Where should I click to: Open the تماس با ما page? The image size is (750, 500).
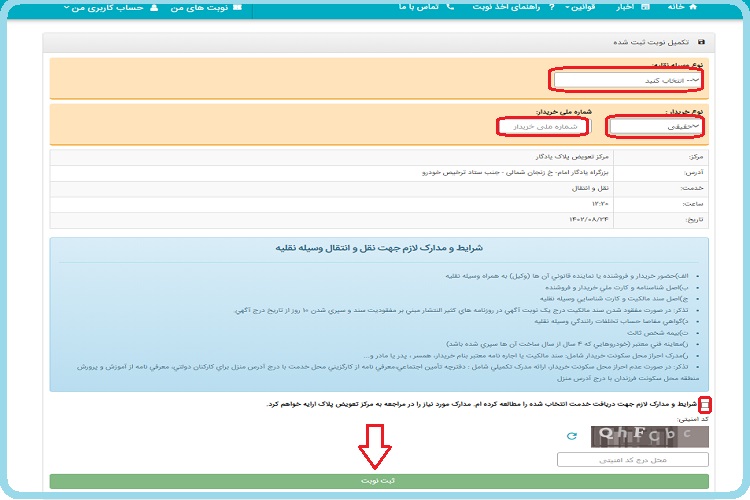click(426, 7)
